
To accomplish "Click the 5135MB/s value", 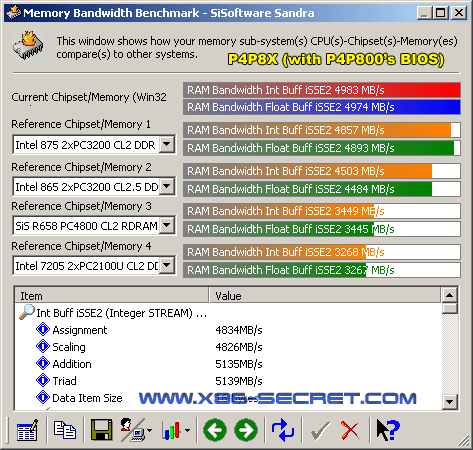I will 239,364.
